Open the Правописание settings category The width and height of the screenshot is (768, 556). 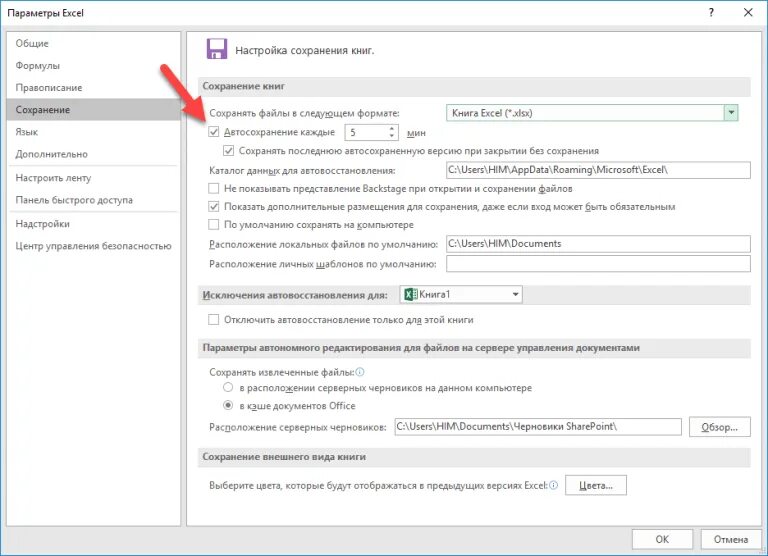93,87
